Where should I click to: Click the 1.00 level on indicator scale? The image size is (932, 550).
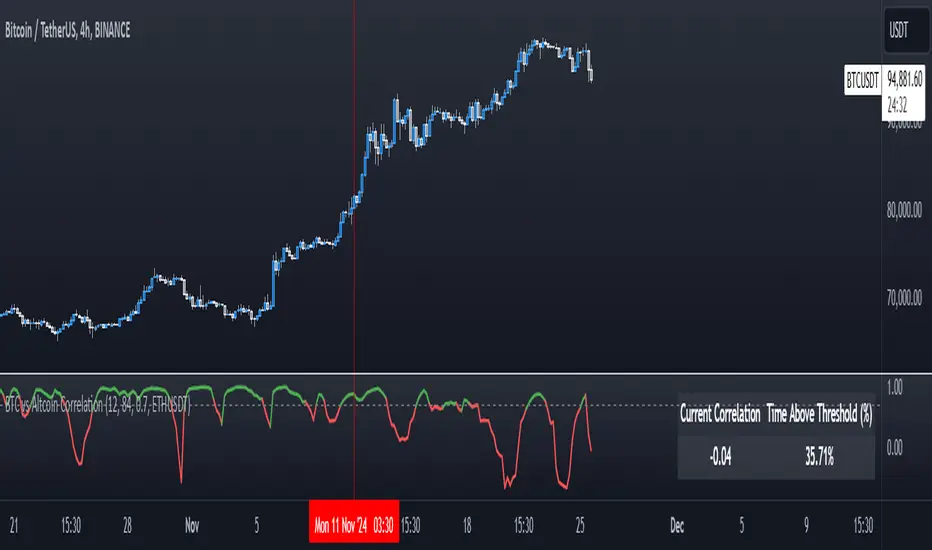(x=895, y=388)
